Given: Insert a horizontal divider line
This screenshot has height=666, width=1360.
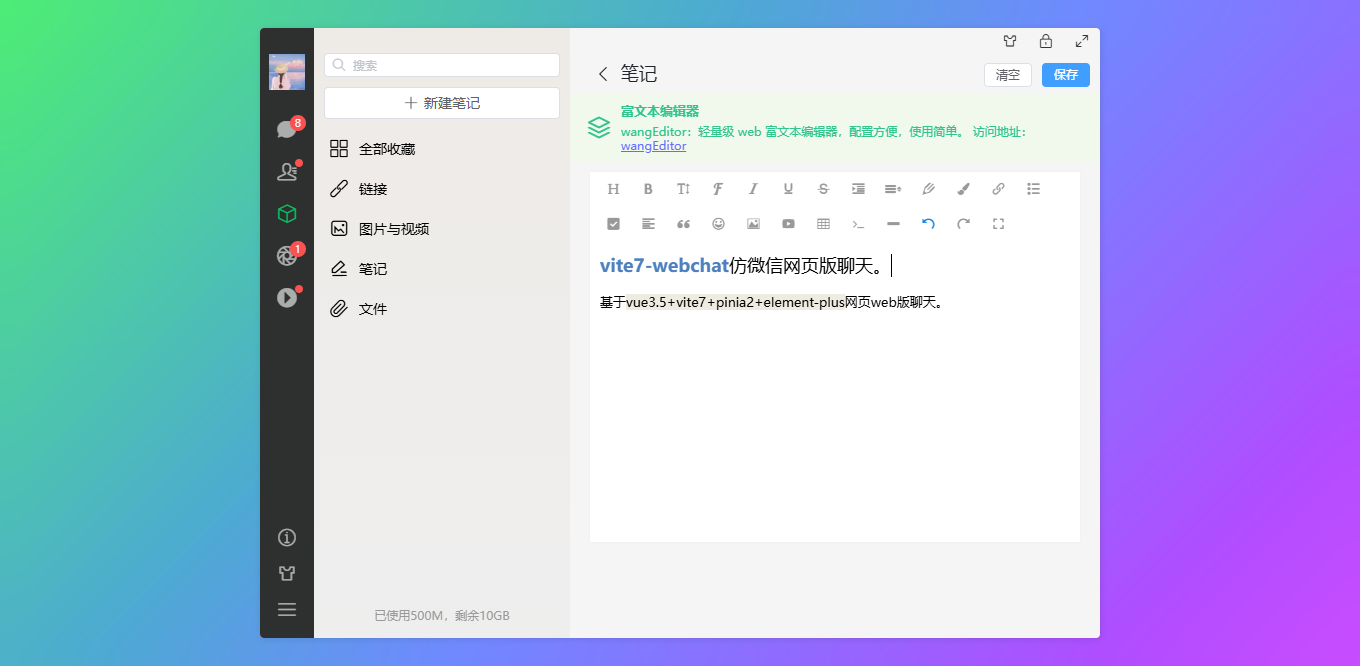Looking at the screenshot, I should tap(893, 224).
